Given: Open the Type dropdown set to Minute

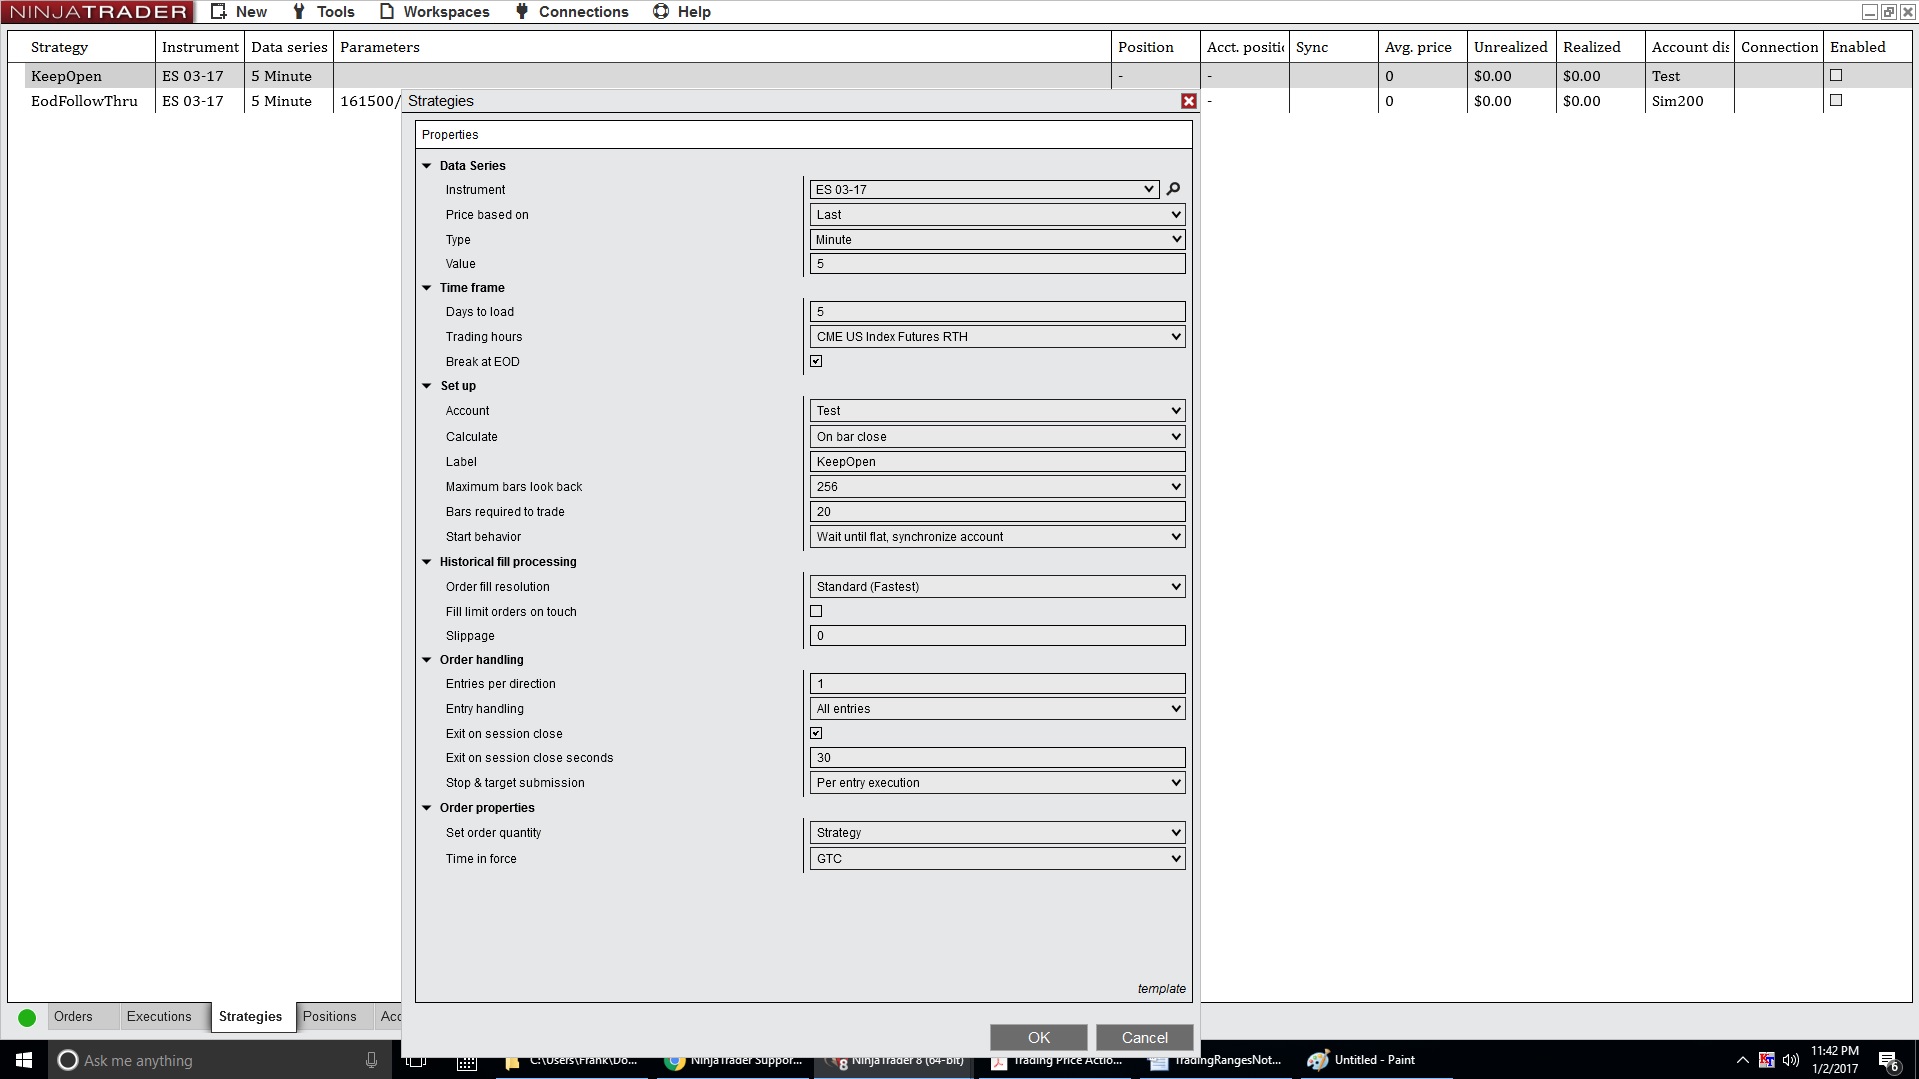Looking at the screenshot, I should click(997, 240).
